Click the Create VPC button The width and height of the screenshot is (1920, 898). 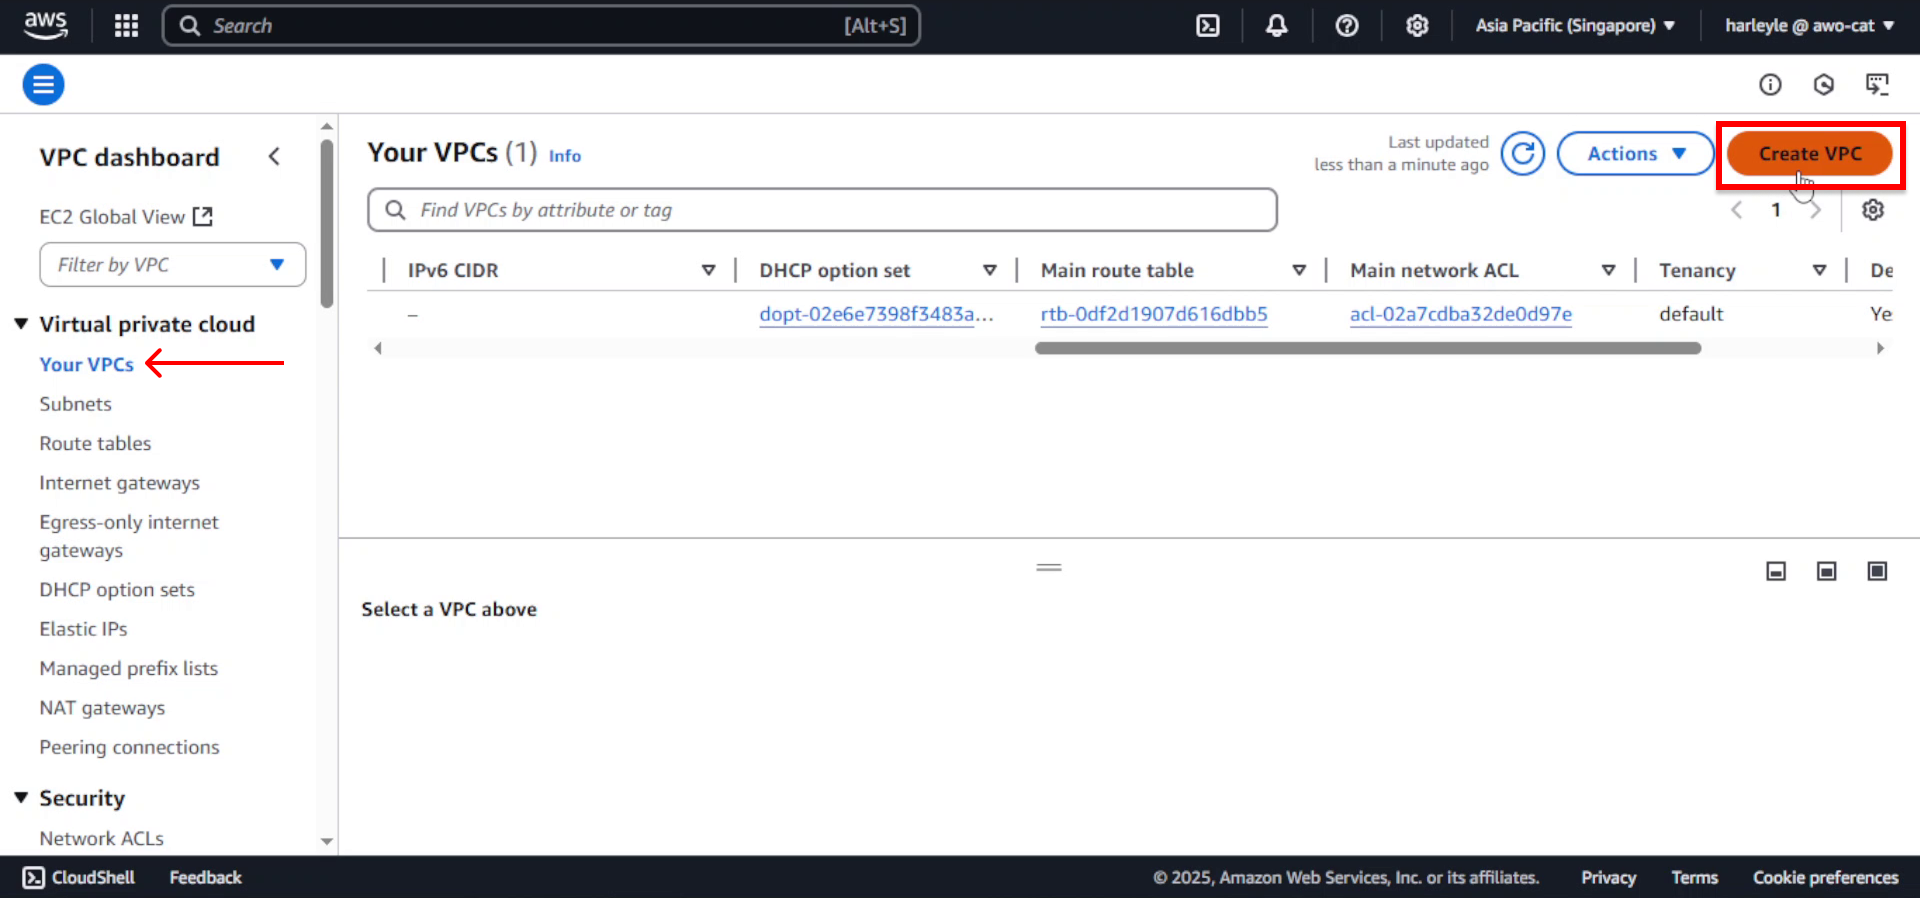pyautogui.click(x=1809, y=154)
